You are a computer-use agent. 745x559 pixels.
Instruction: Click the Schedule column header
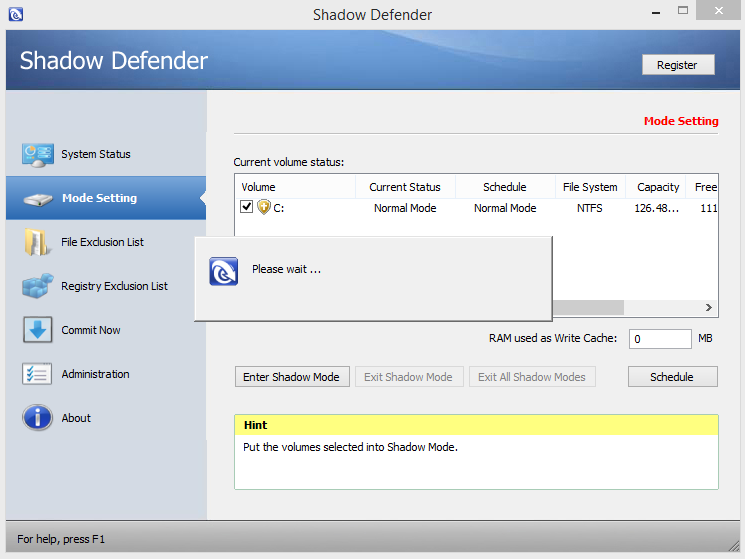505,187
